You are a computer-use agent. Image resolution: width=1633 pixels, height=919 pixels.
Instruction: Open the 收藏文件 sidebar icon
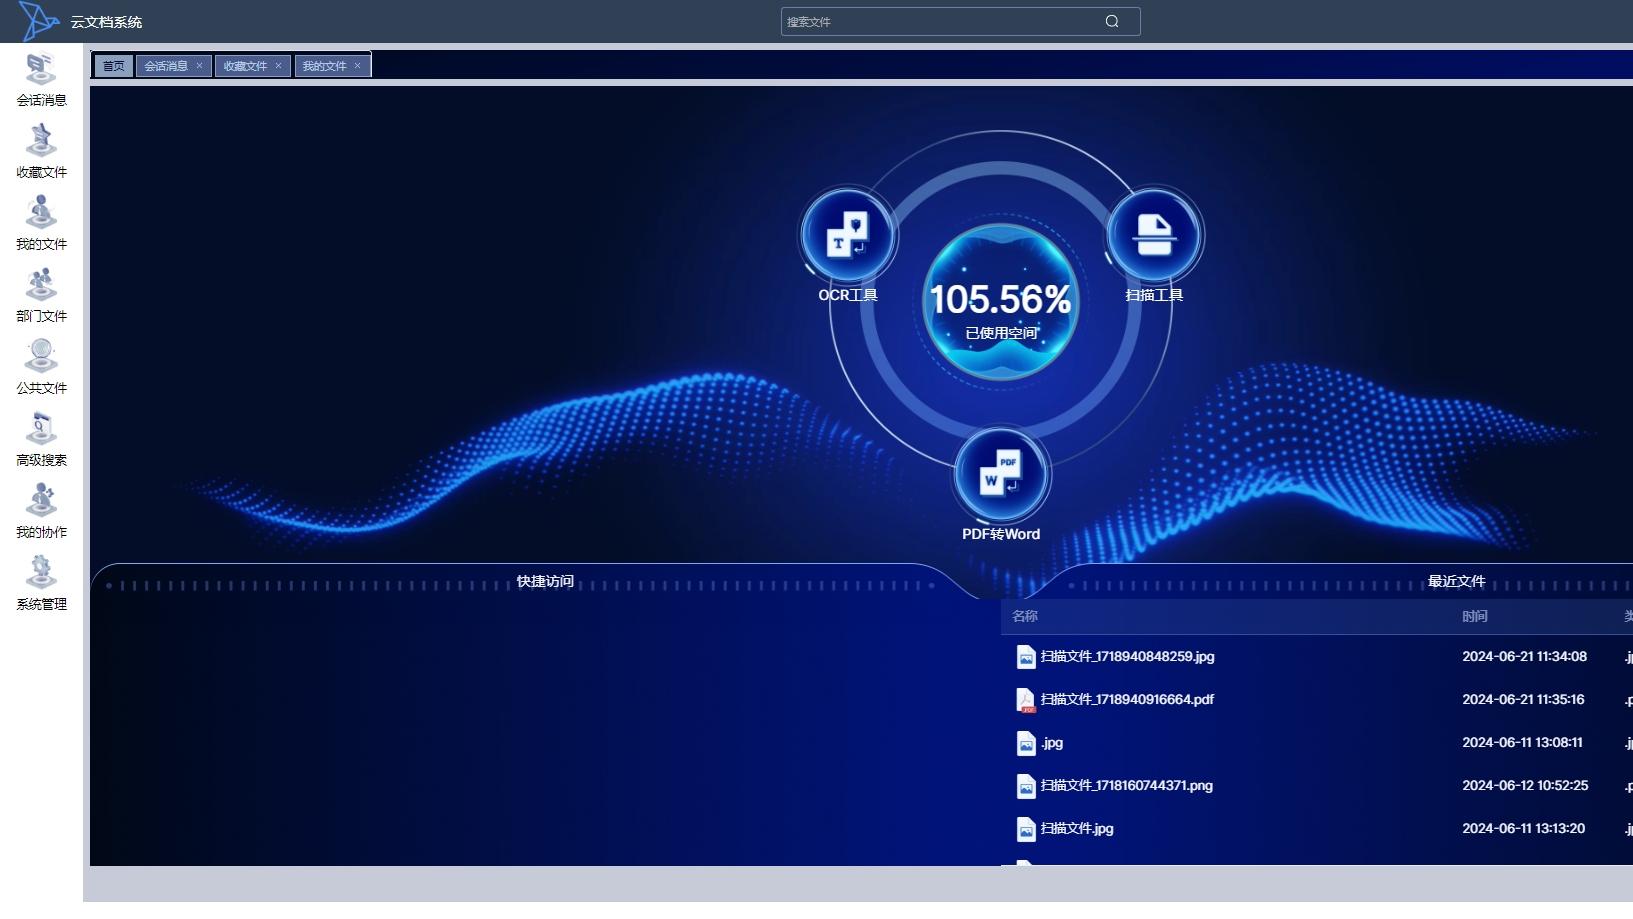tap(41, 141)
